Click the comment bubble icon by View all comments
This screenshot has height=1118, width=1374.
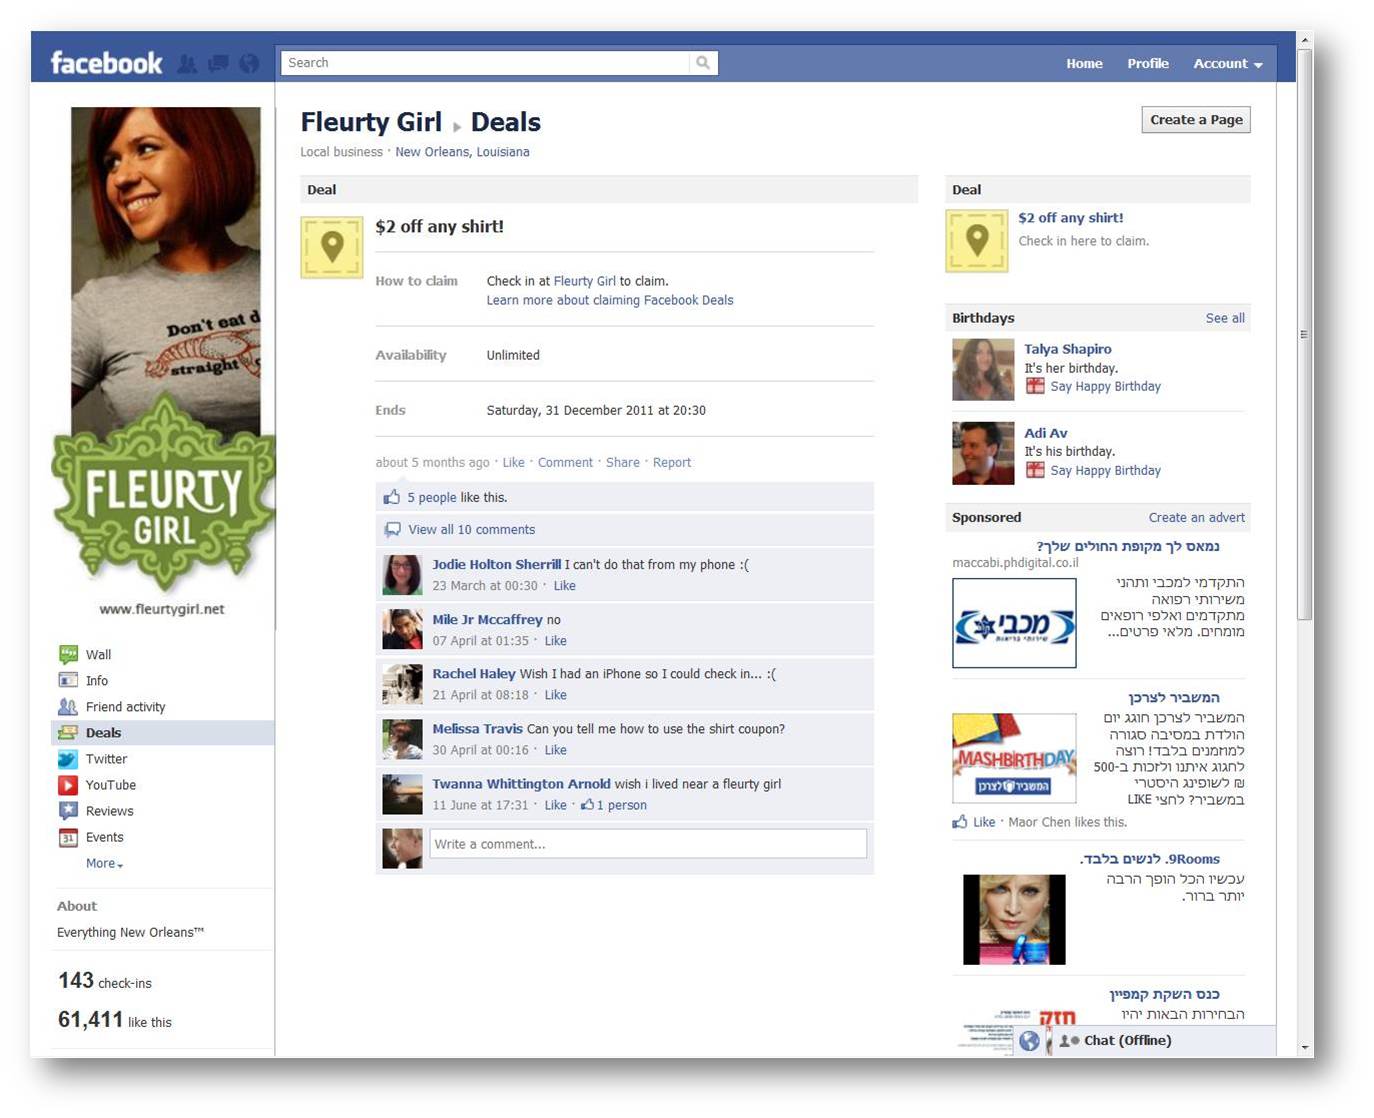click(x=393, y=530)
